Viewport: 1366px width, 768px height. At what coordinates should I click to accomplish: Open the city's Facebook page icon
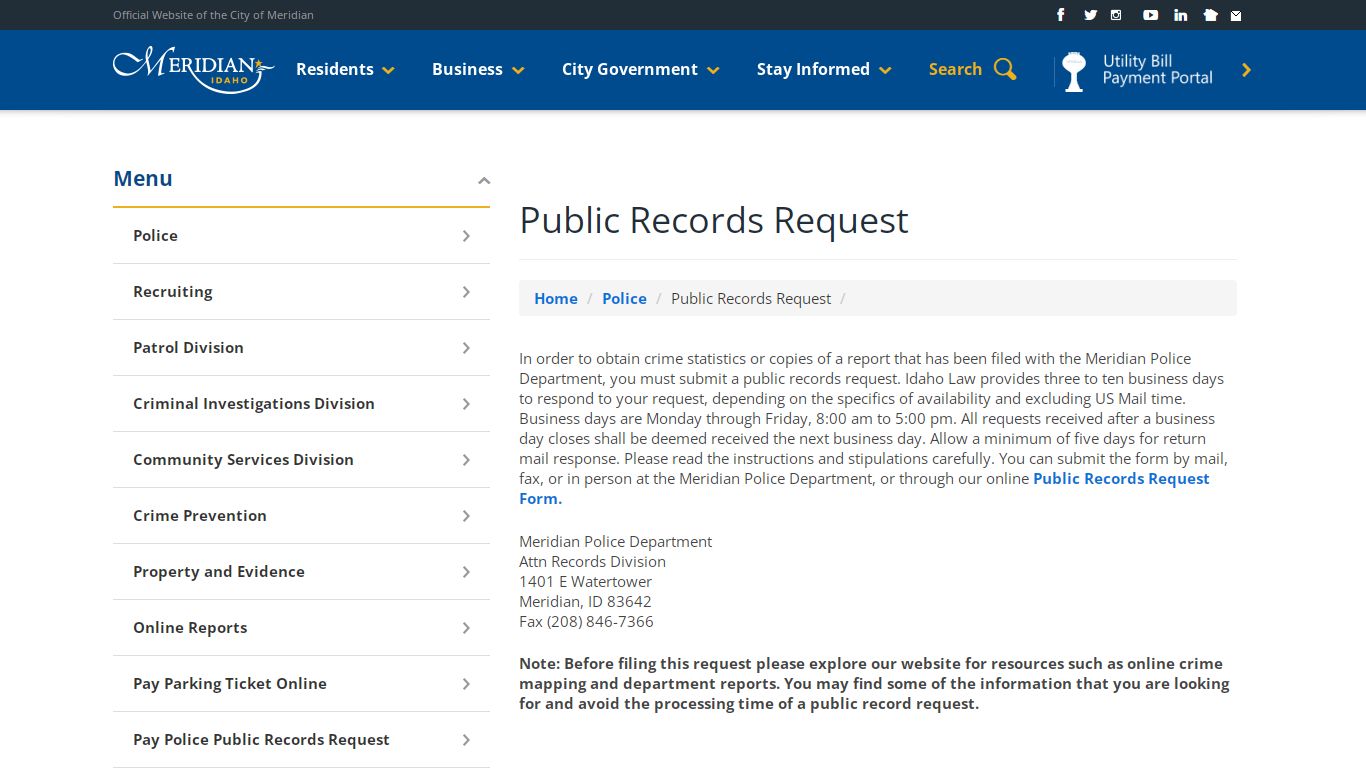[1061, 15]
